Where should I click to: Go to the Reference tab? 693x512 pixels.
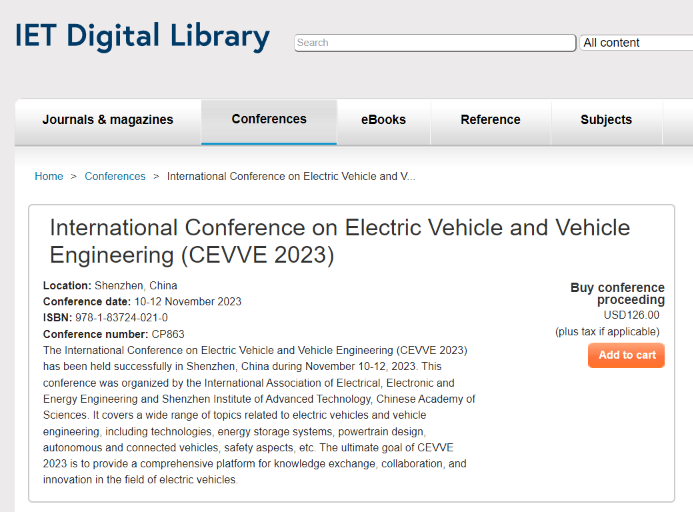pyautogui.click(x=490, y=120)
